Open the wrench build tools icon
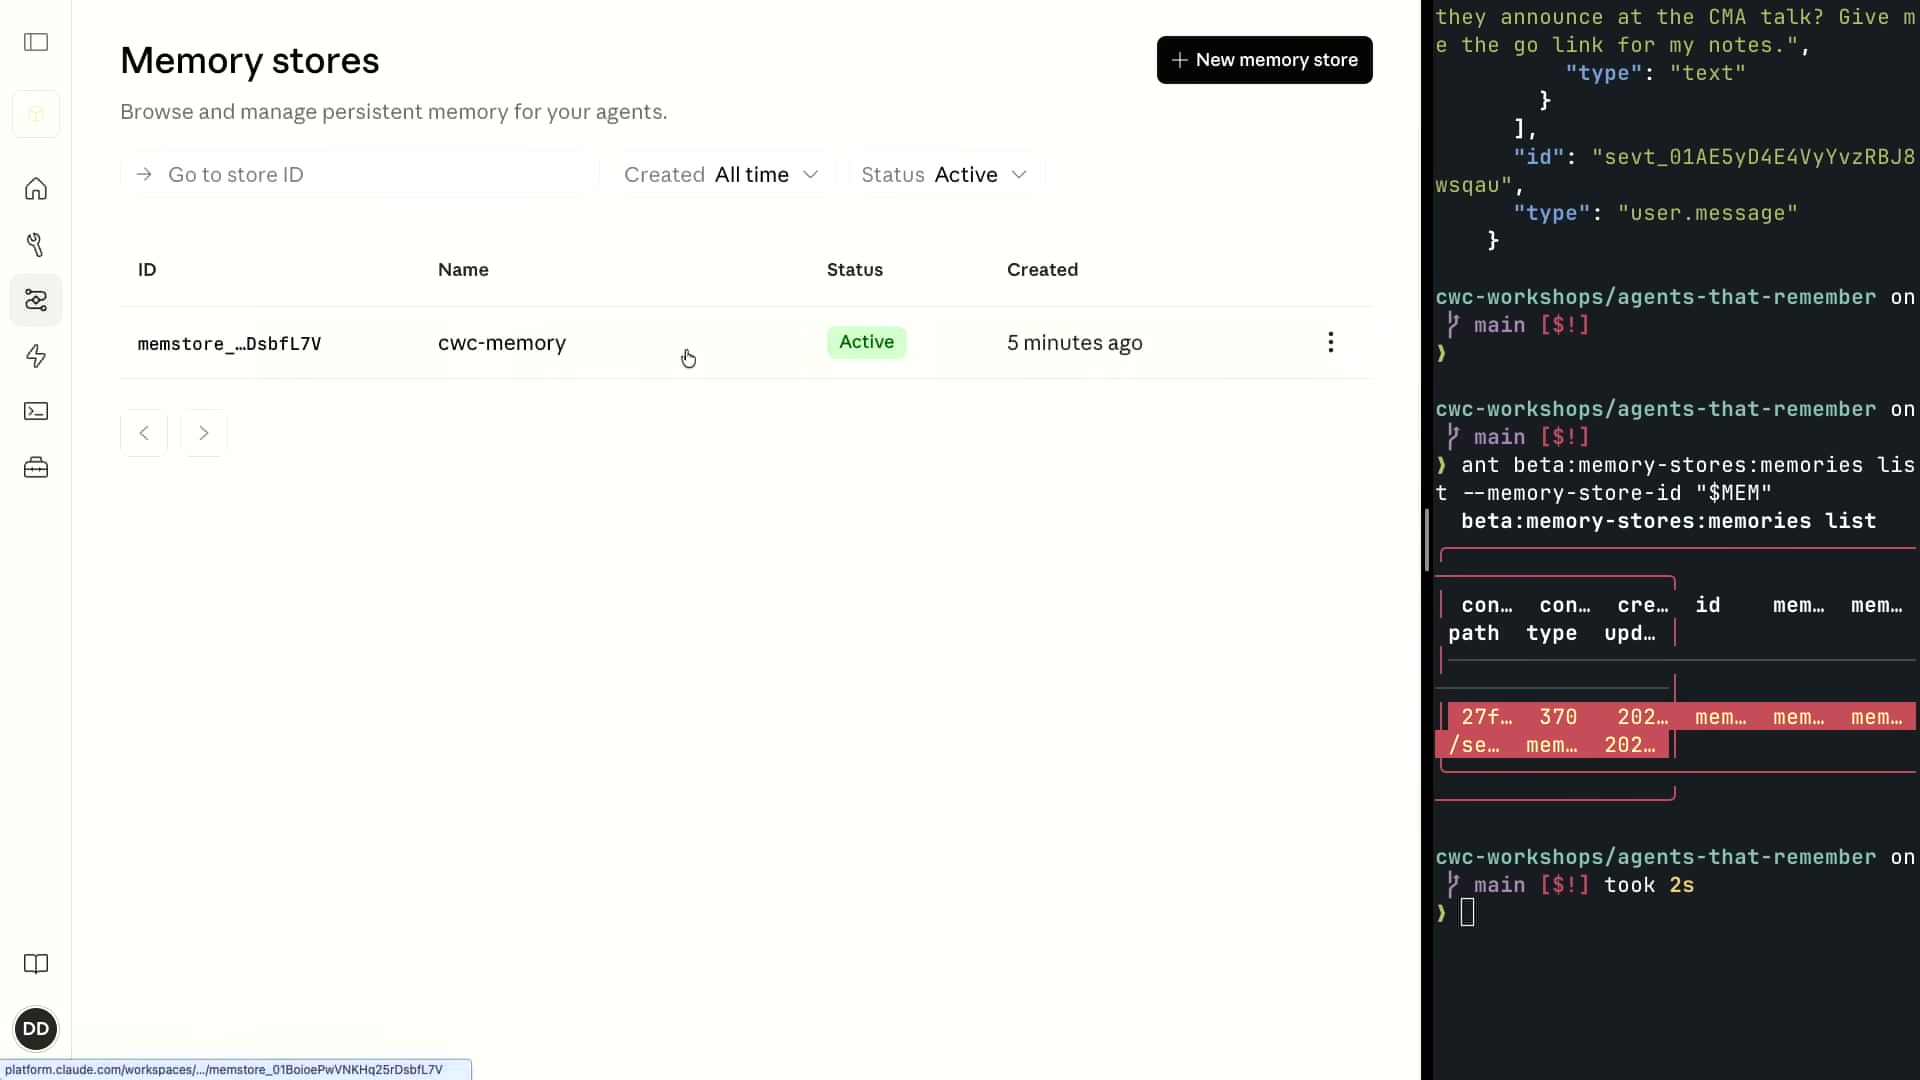The height and width of the screenshot is (1080, 1920). pyautogui.click(x=36, y=245)
